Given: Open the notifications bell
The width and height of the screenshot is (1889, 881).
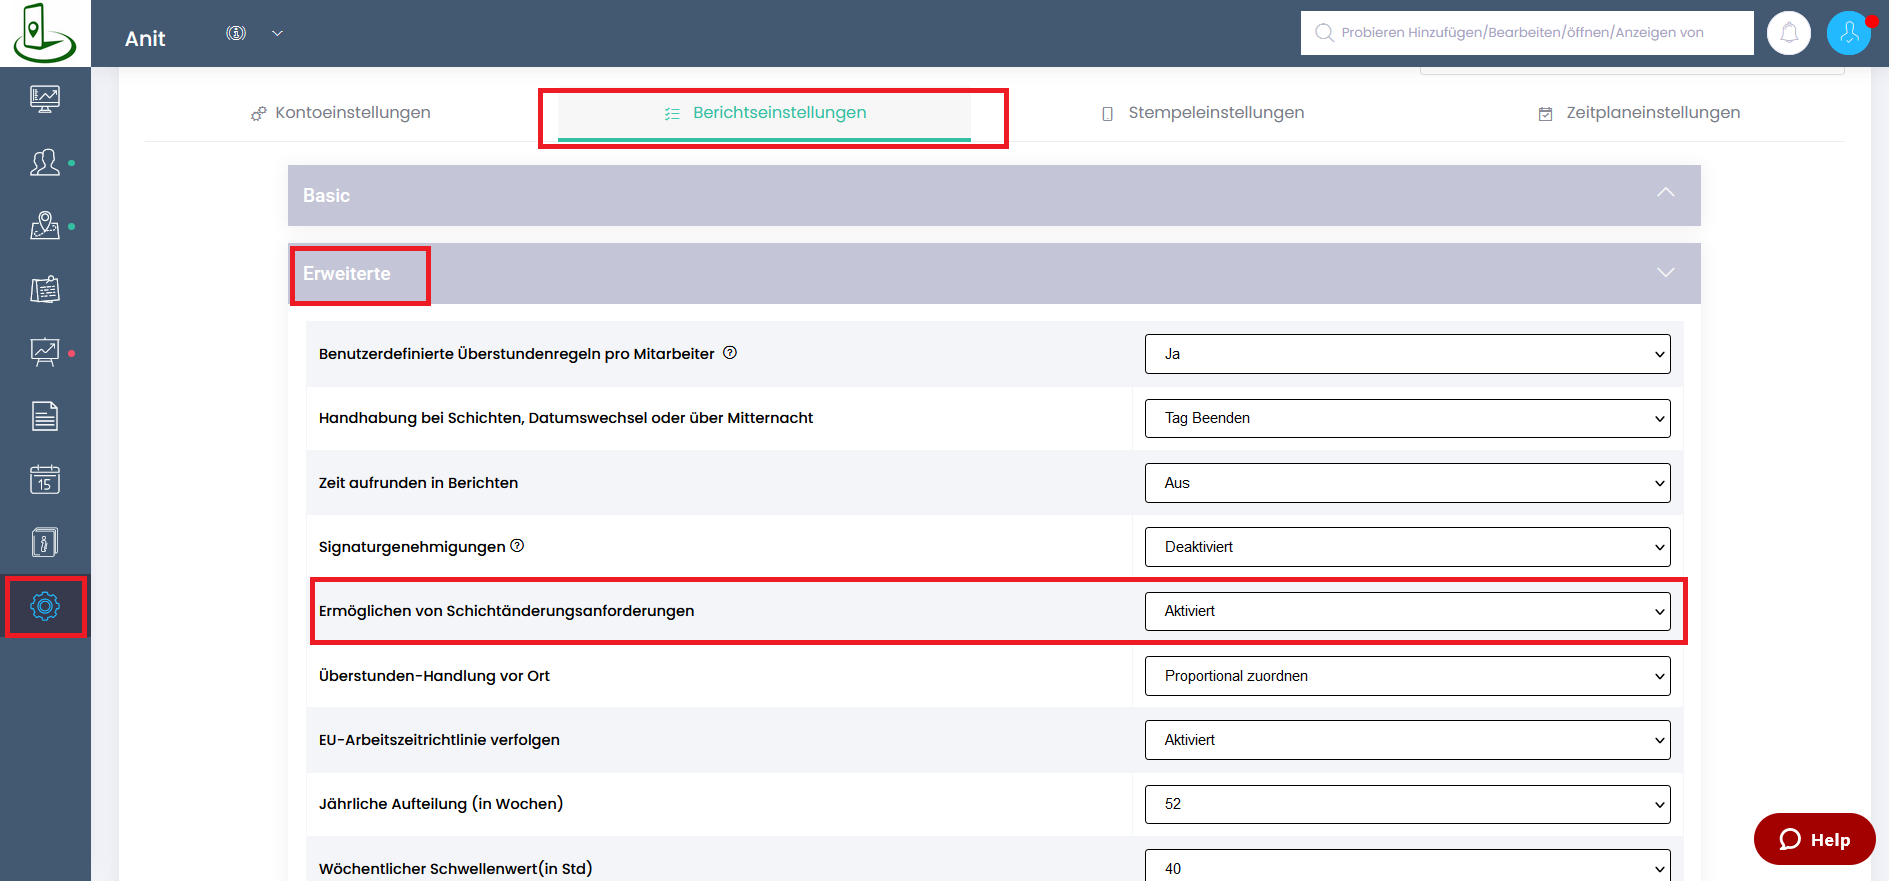Looking at the screenshot, I should pos(1789,33).
